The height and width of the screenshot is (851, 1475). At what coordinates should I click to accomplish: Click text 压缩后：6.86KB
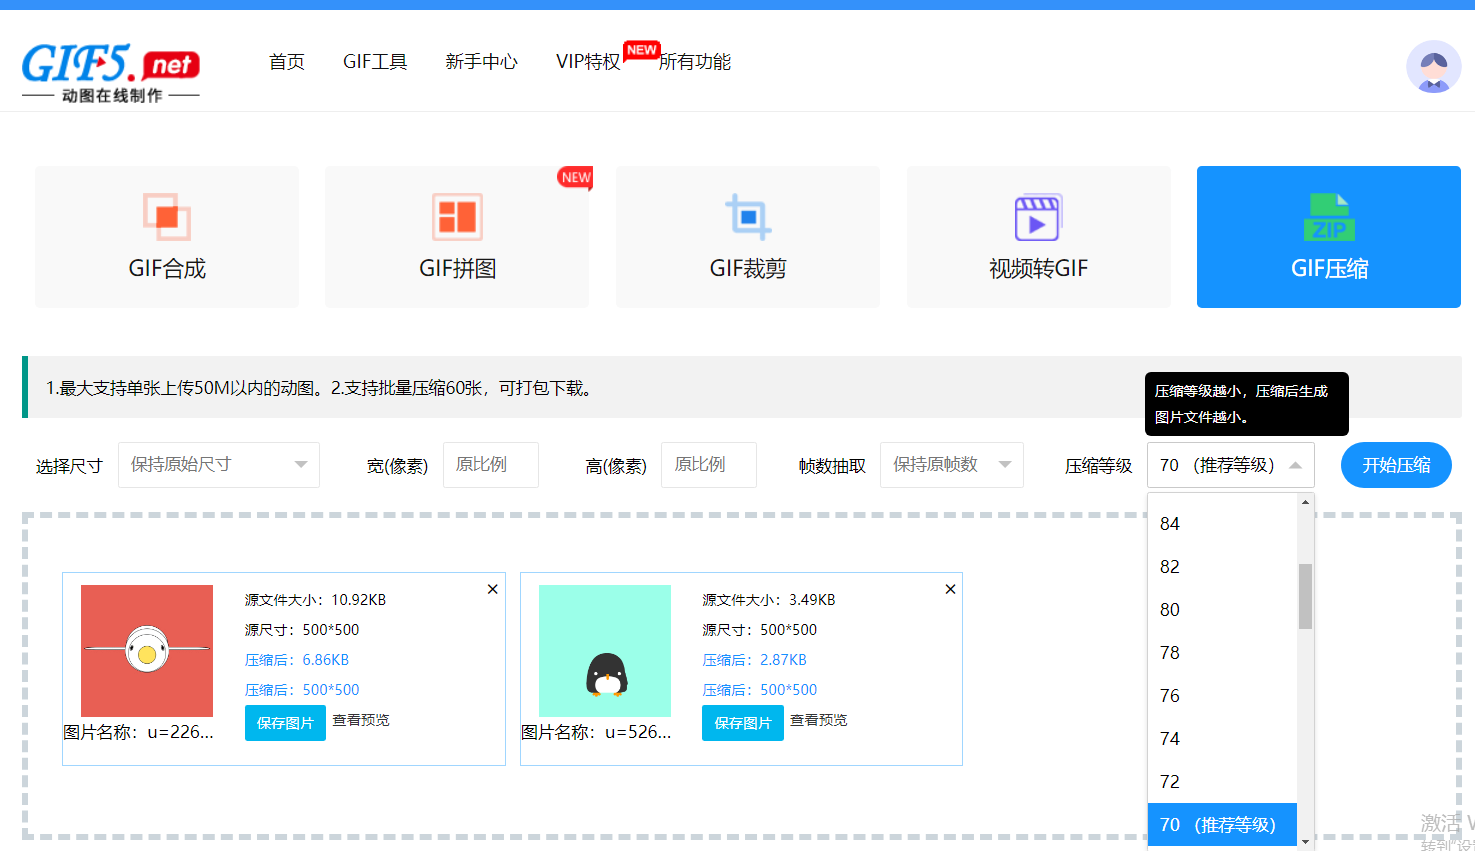tap(297, 660)
